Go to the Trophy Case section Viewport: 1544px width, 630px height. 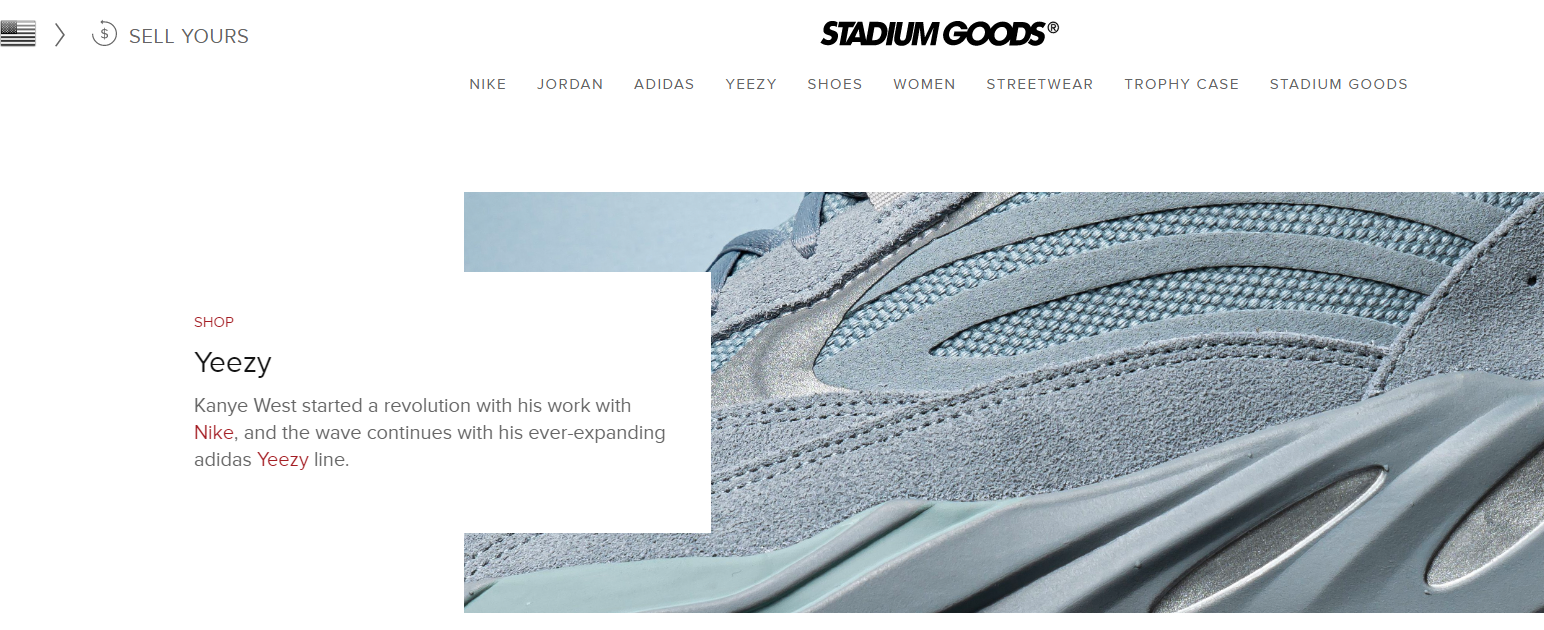pos(1181,84)
